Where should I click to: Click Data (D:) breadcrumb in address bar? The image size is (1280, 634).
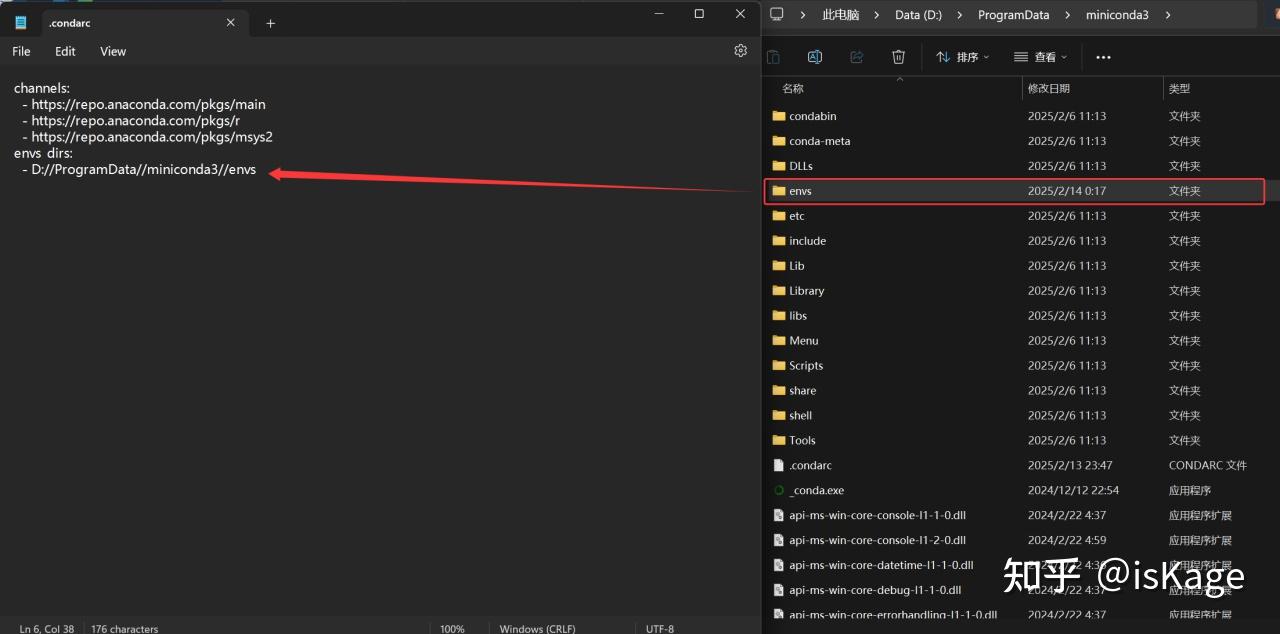[918, 15]
